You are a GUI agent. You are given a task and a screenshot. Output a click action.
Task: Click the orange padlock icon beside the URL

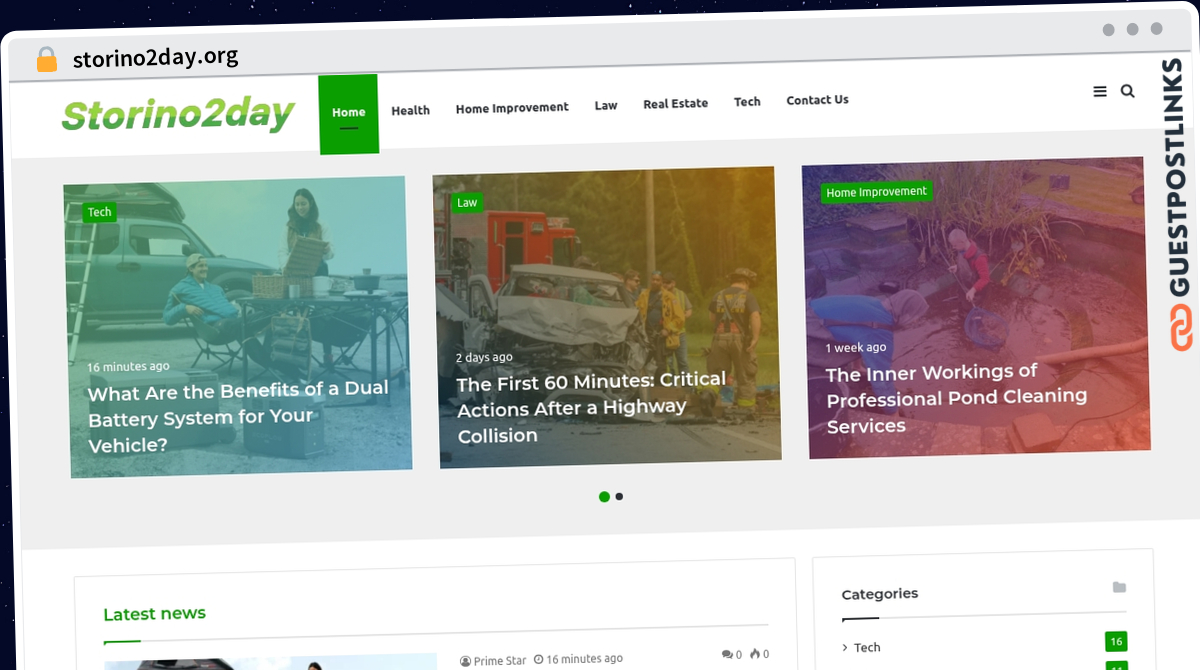46,59
